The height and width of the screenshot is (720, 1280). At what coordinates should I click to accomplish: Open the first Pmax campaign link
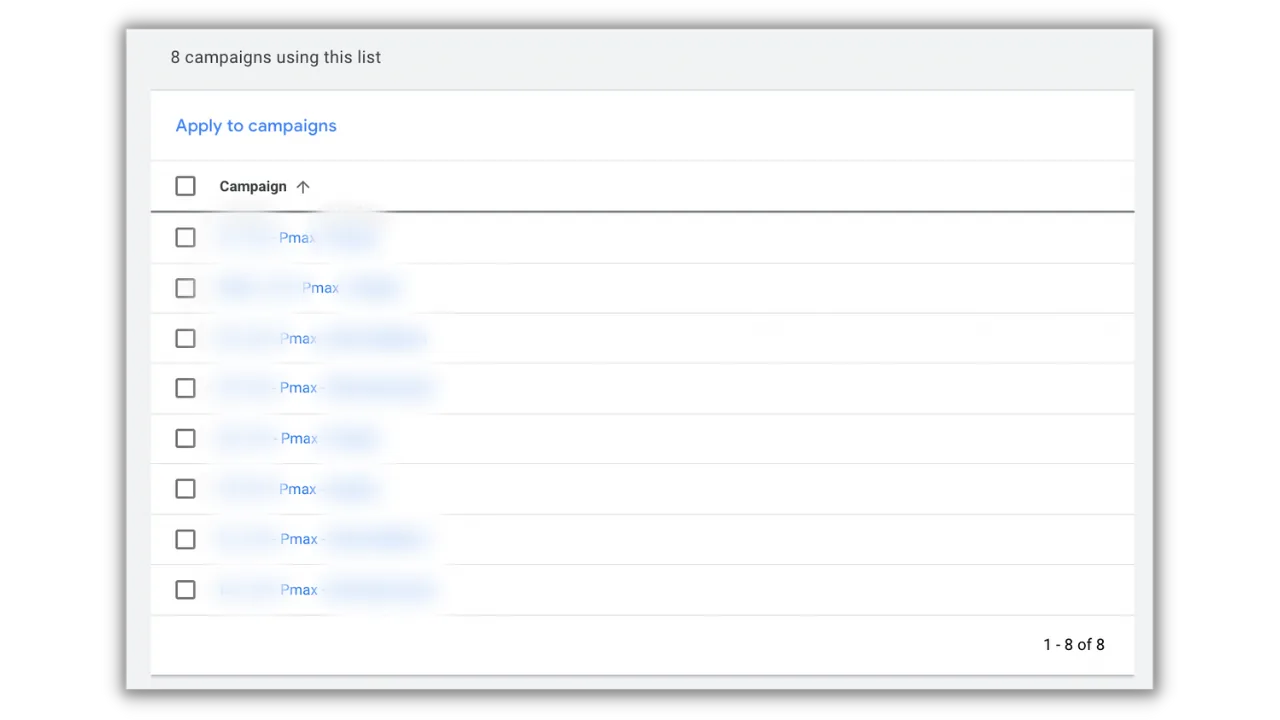pos(297,238)
